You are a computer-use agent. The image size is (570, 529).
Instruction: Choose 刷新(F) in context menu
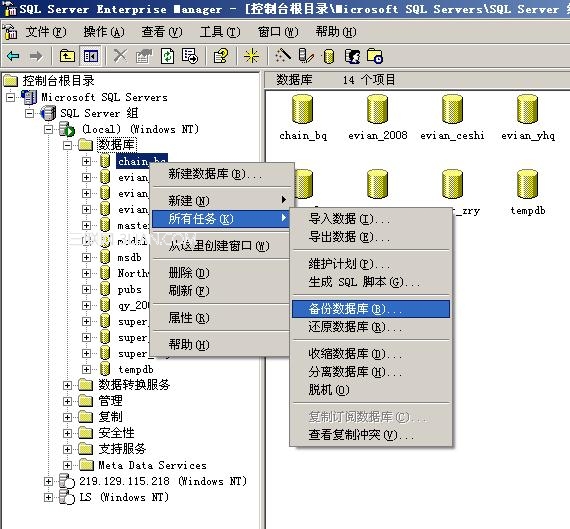[x=221, y=290]
